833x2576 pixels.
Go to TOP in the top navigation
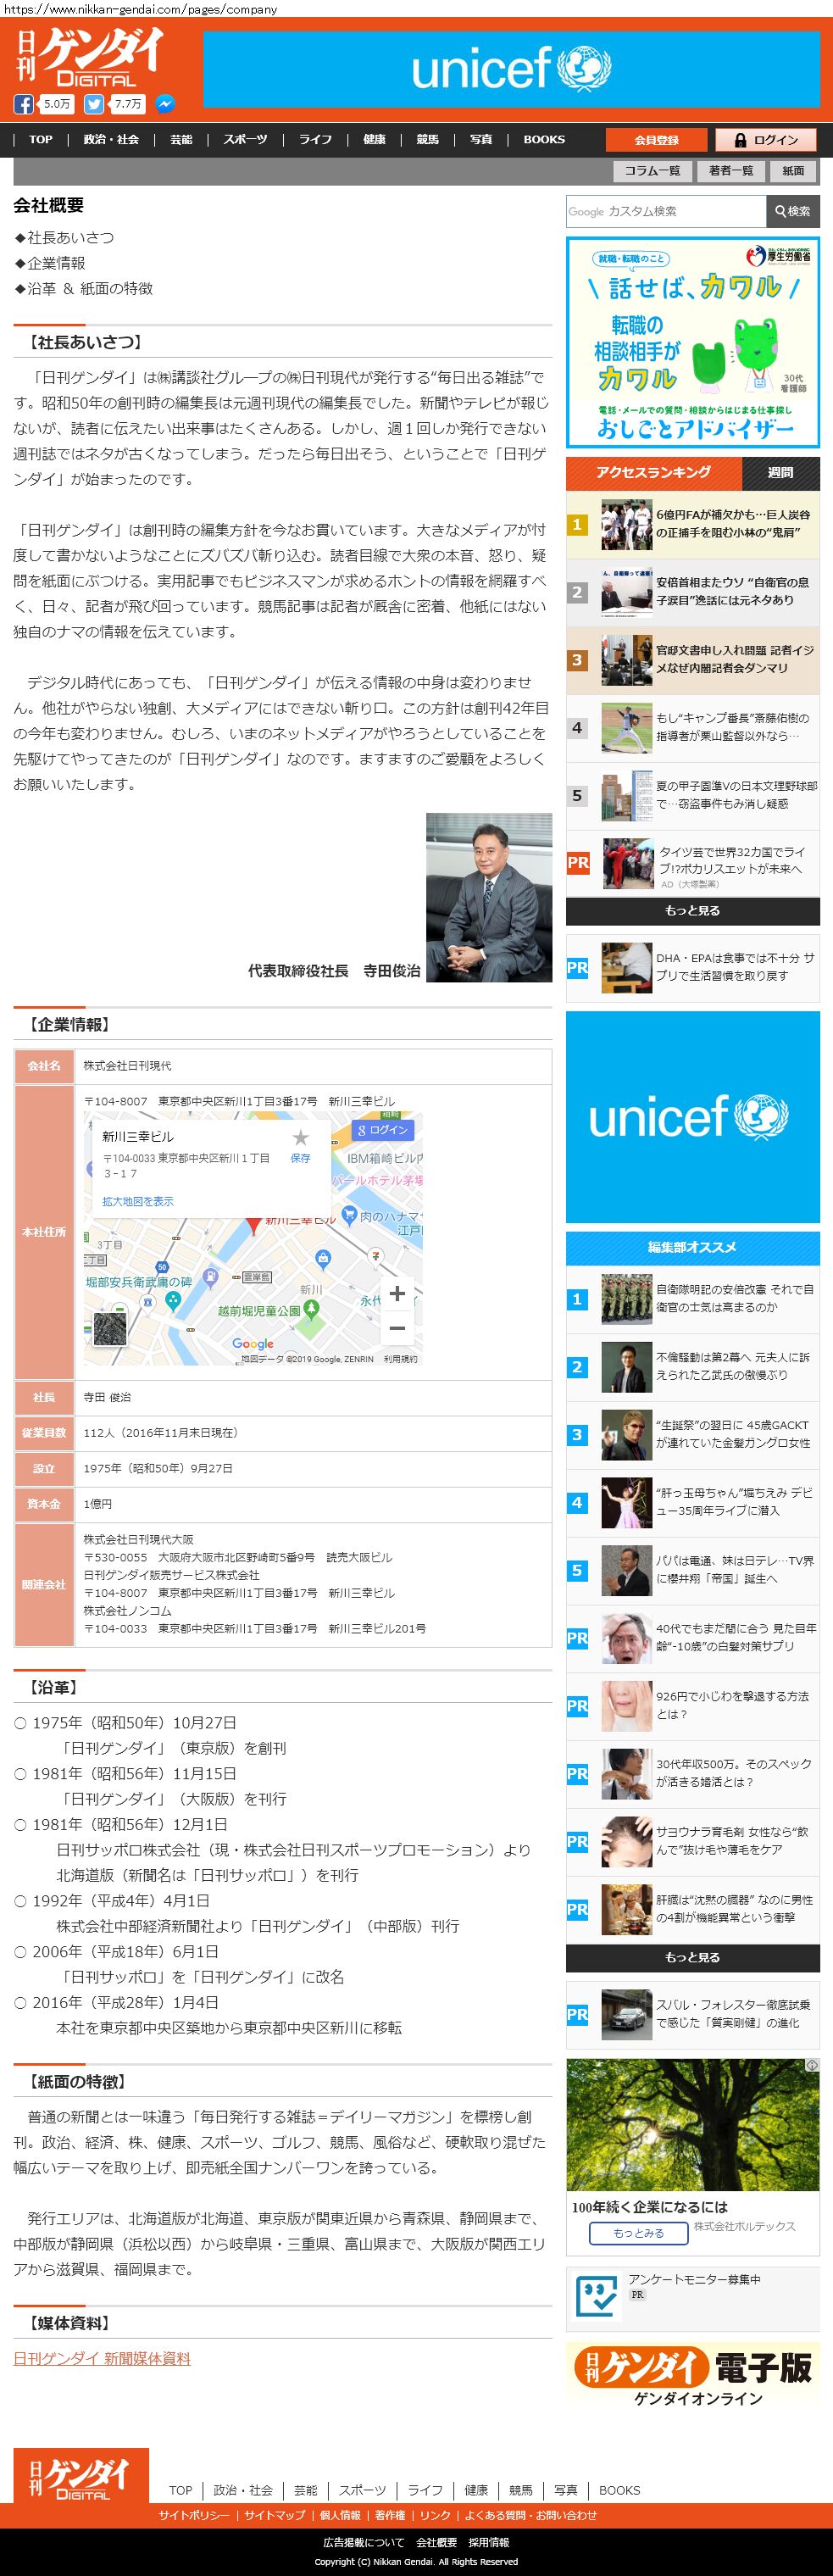click(x=41, y=140)
